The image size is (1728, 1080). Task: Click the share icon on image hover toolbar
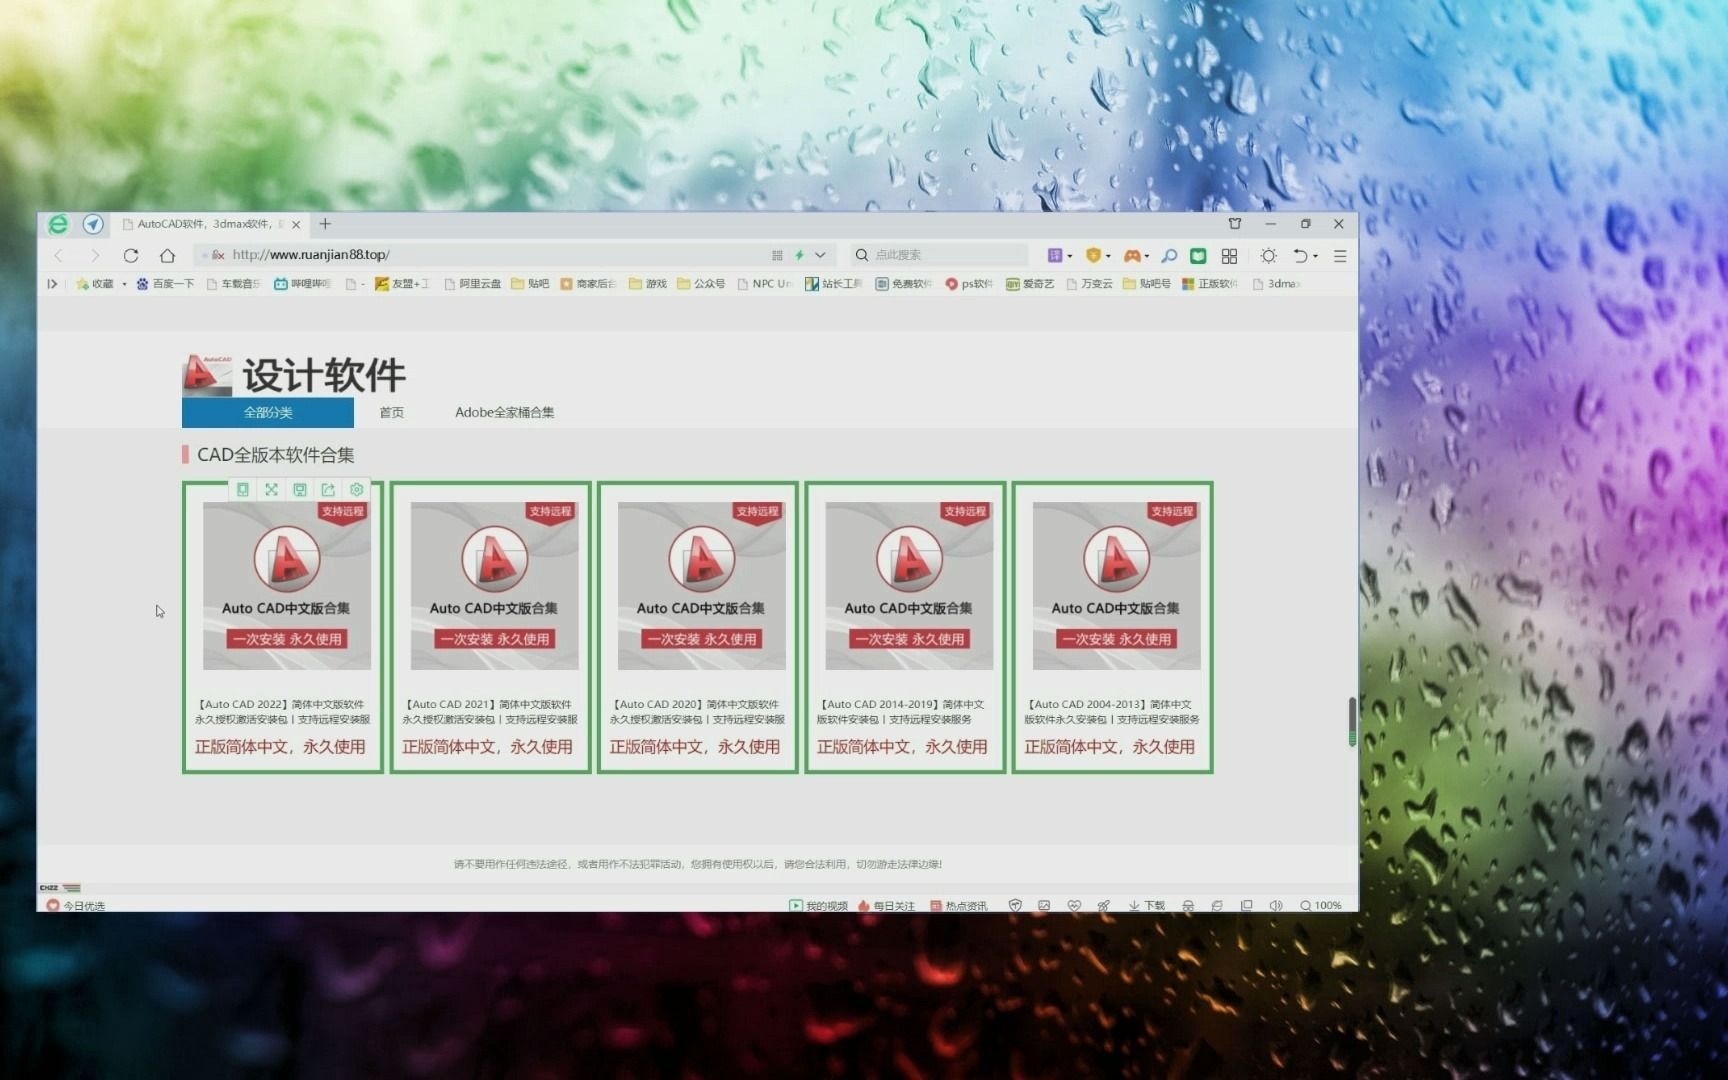[328, 490]
